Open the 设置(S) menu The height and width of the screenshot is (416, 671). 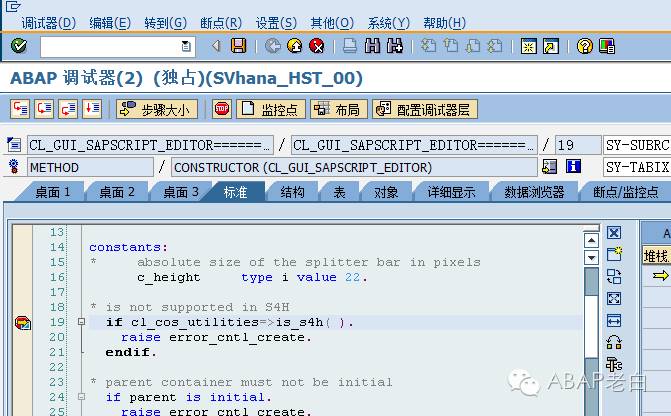[276, 23]
